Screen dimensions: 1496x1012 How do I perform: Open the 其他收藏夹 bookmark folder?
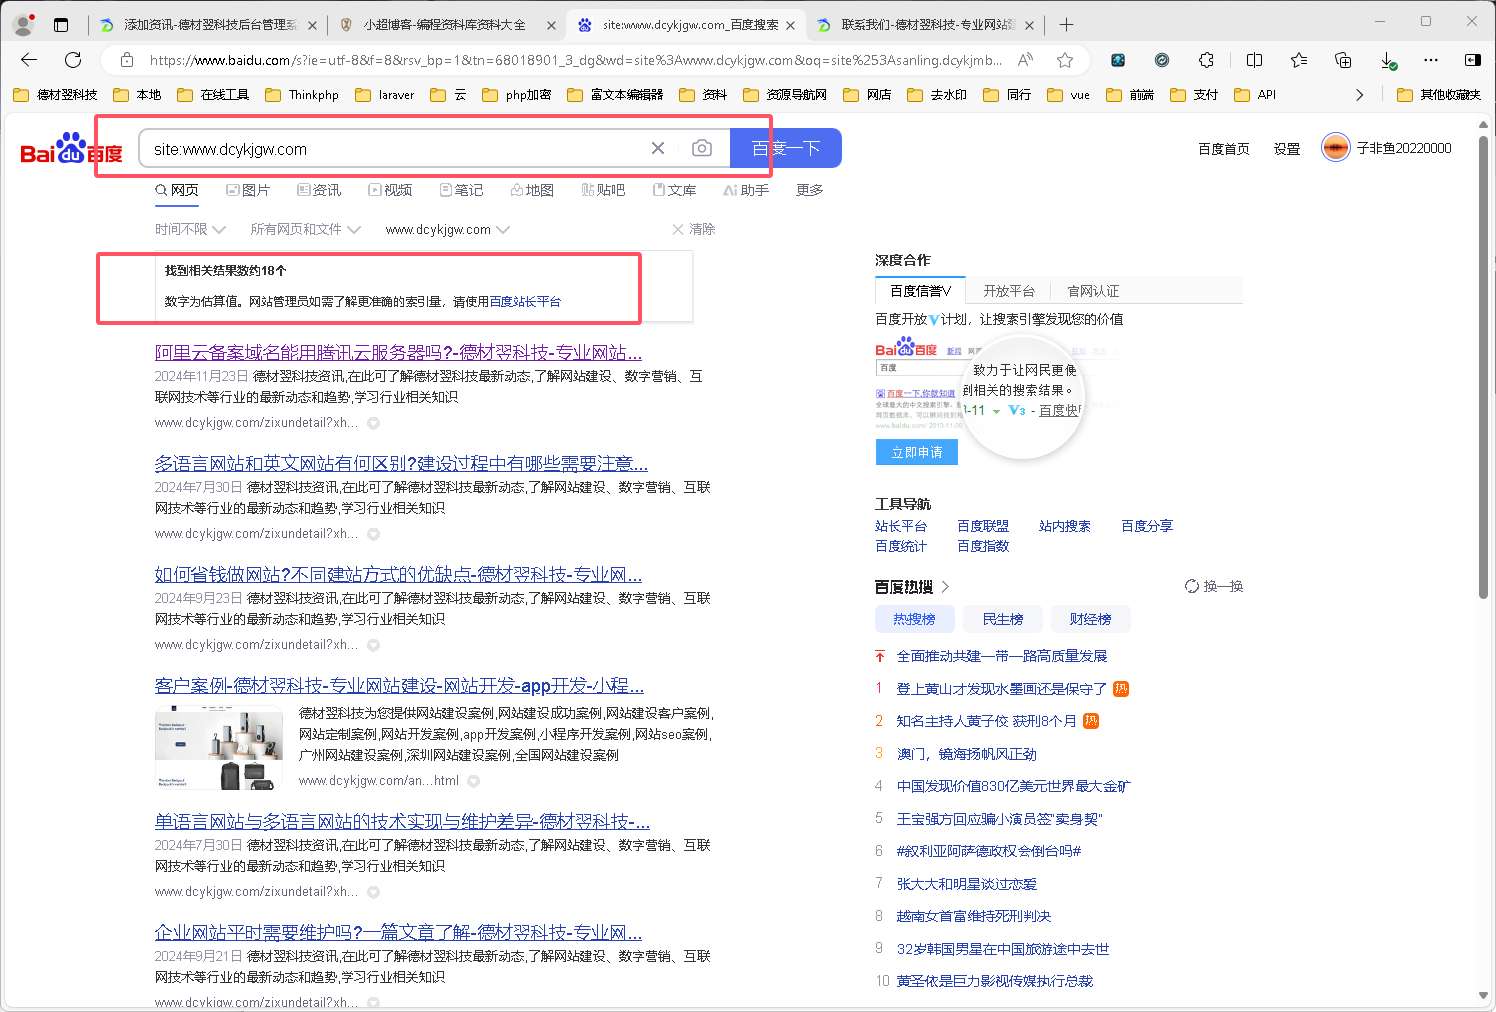coord(1439,95)
